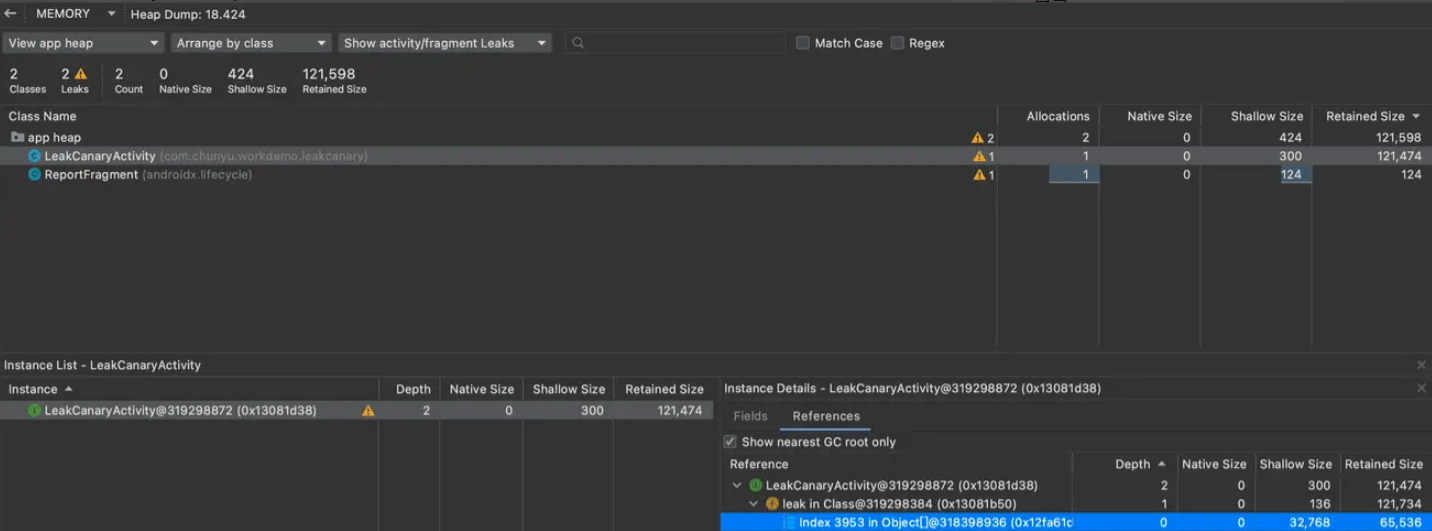Screen dimensions: 1432x531
Task: Select Heap Dump: 18.424 label
Action: [188, 14]
